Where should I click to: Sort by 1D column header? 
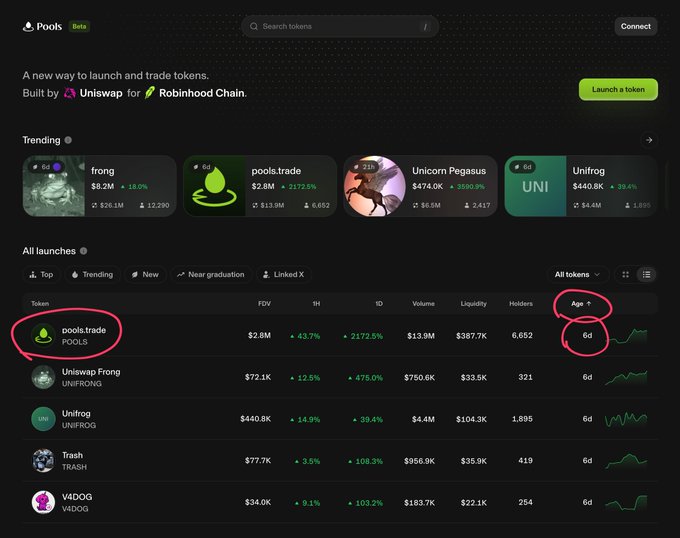click(x=379, y=304)
